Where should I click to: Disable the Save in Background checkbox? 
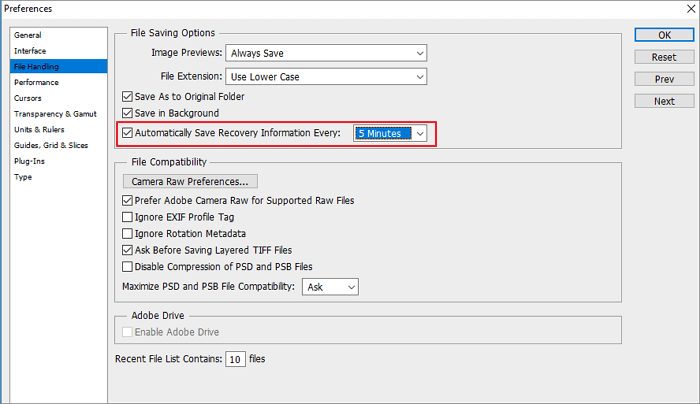point(127,113)
